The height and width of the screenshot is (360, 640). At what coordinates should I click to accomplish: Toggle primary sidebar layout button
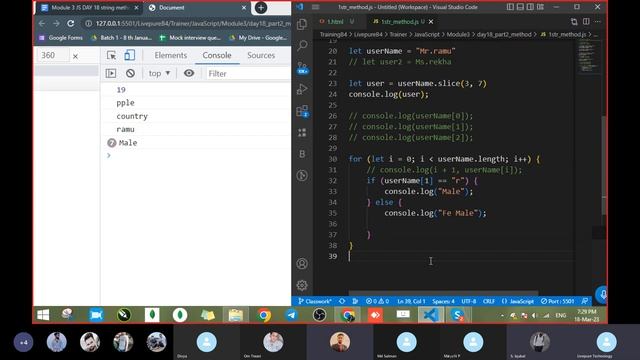pos(510,7)
